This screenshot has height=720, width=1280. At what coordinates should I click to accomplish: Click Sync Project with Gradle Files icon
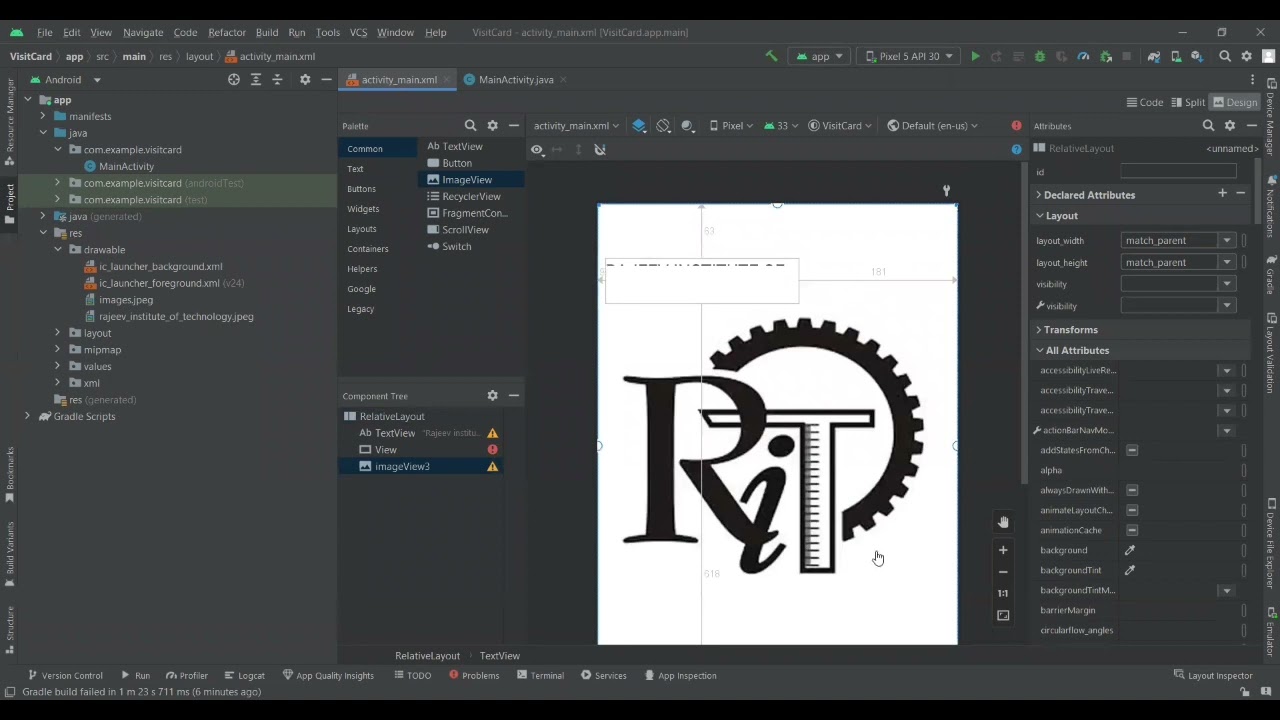[1154, 56]
